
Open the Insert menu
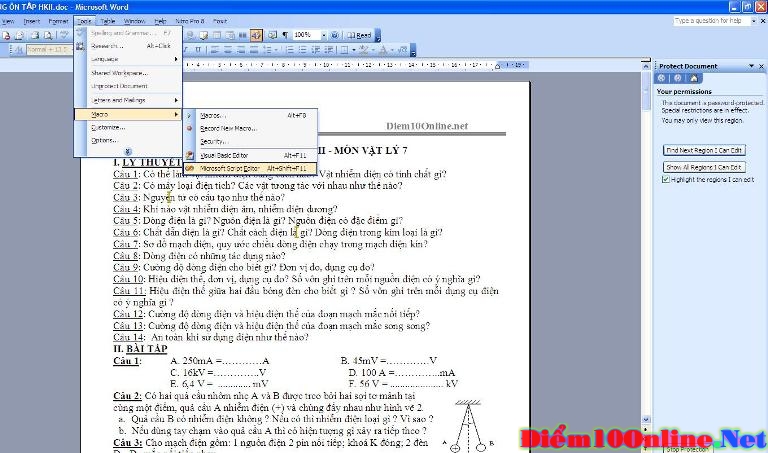(x=32, y=21)
